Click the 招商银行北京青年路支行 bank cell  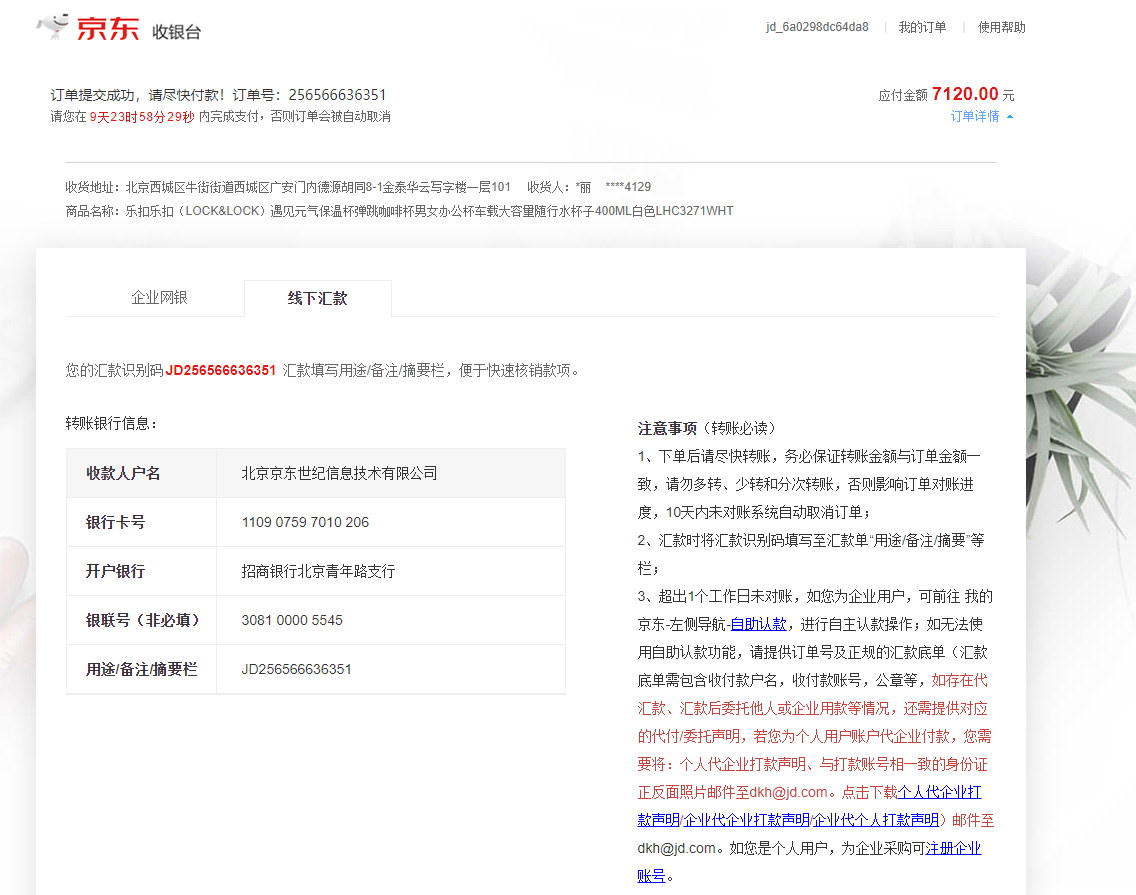click(x=318, y=571)
